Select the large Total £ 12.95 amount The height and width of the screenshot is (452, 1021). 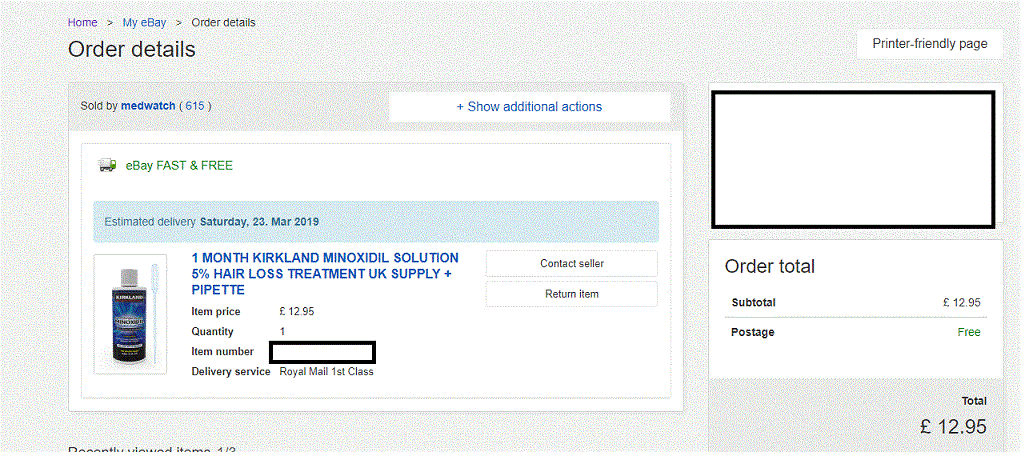953,427
